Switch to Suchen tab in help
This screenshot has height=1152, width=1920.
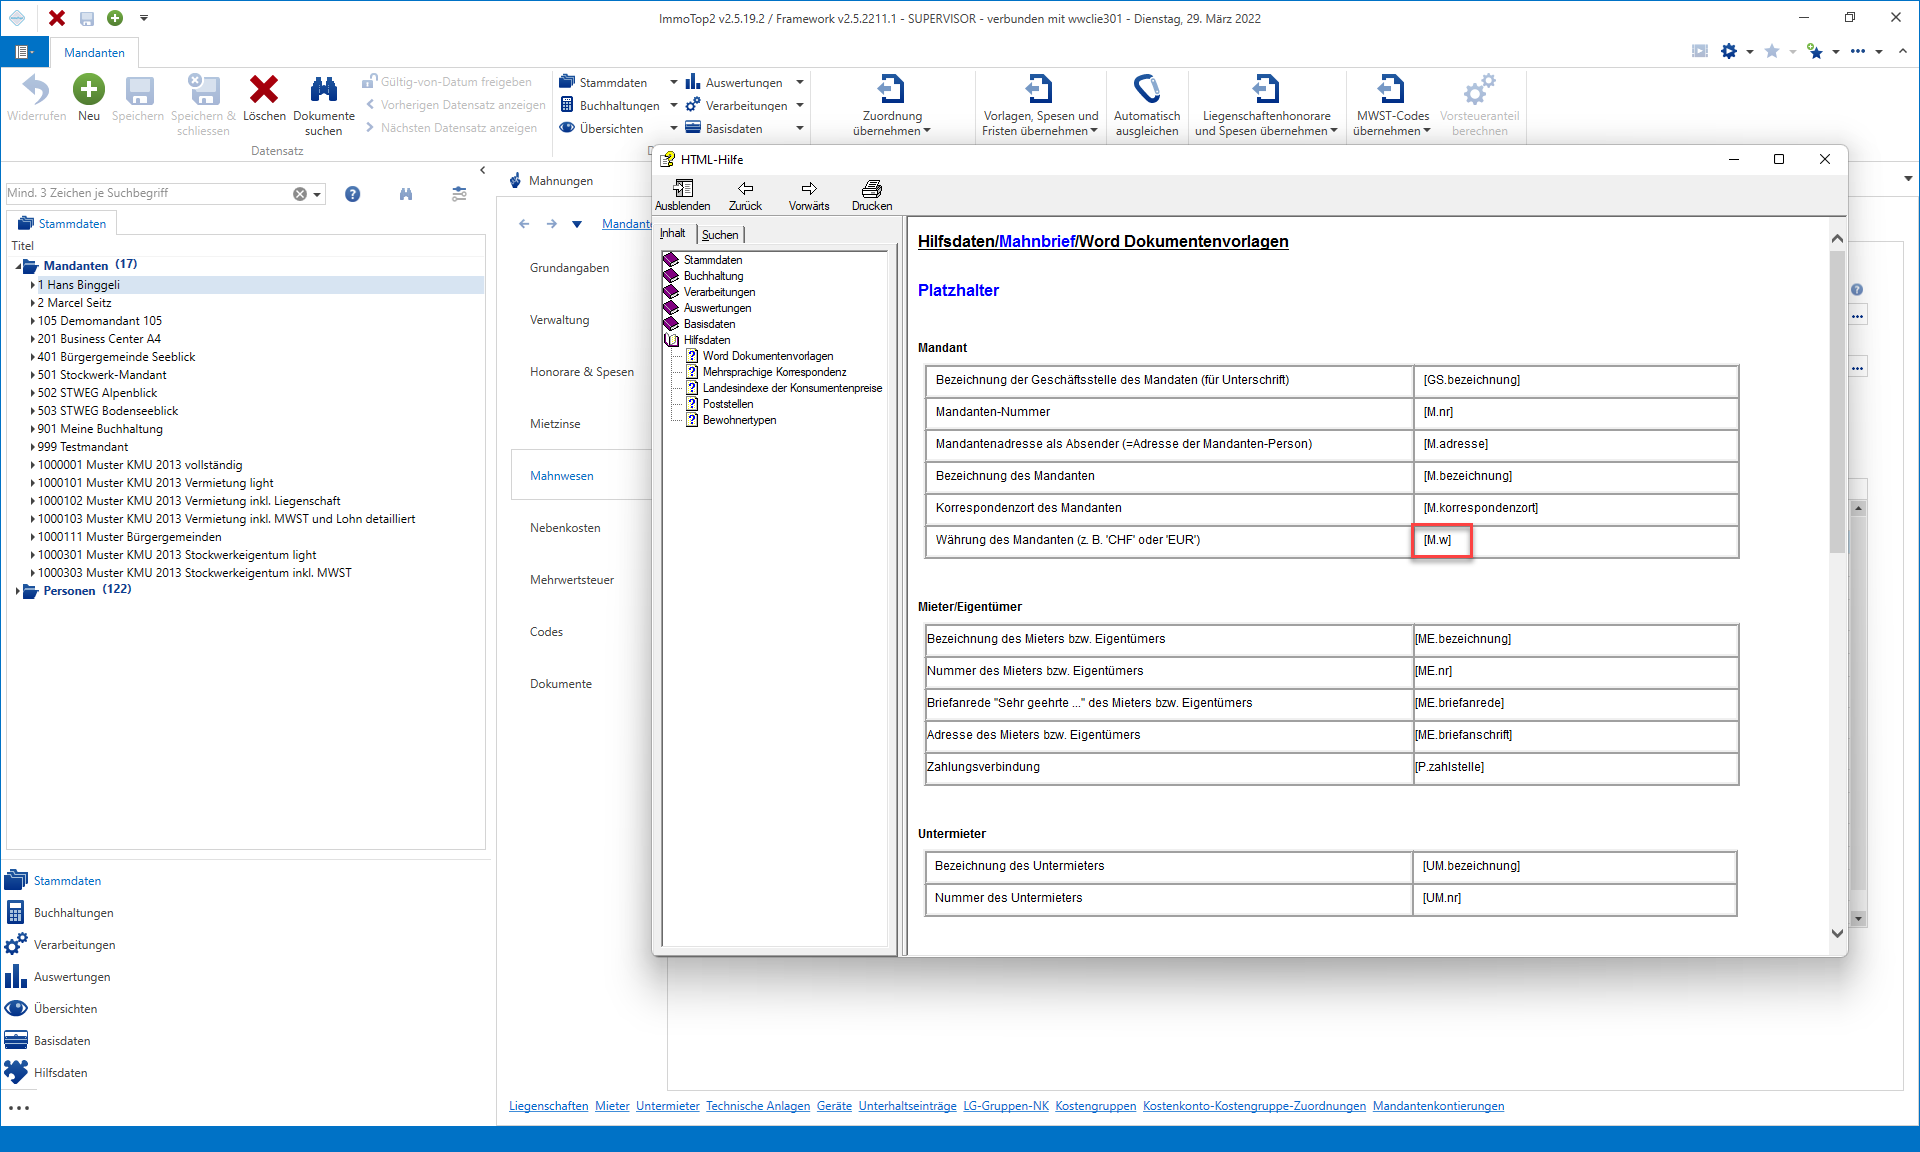coord(720,234)
